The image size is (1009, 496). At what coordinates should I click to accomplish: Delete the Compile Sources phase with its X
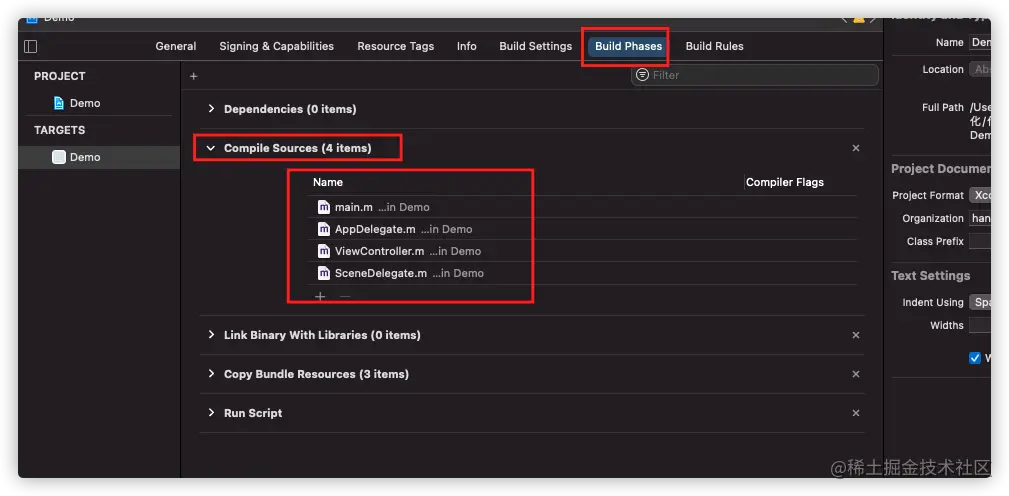(x=856, y=148)
